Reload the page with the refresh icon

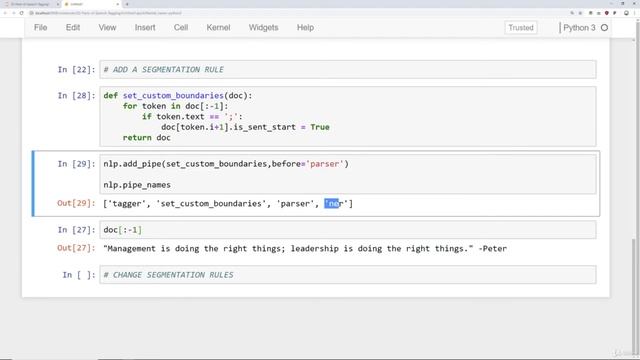[x=21, y=13]
